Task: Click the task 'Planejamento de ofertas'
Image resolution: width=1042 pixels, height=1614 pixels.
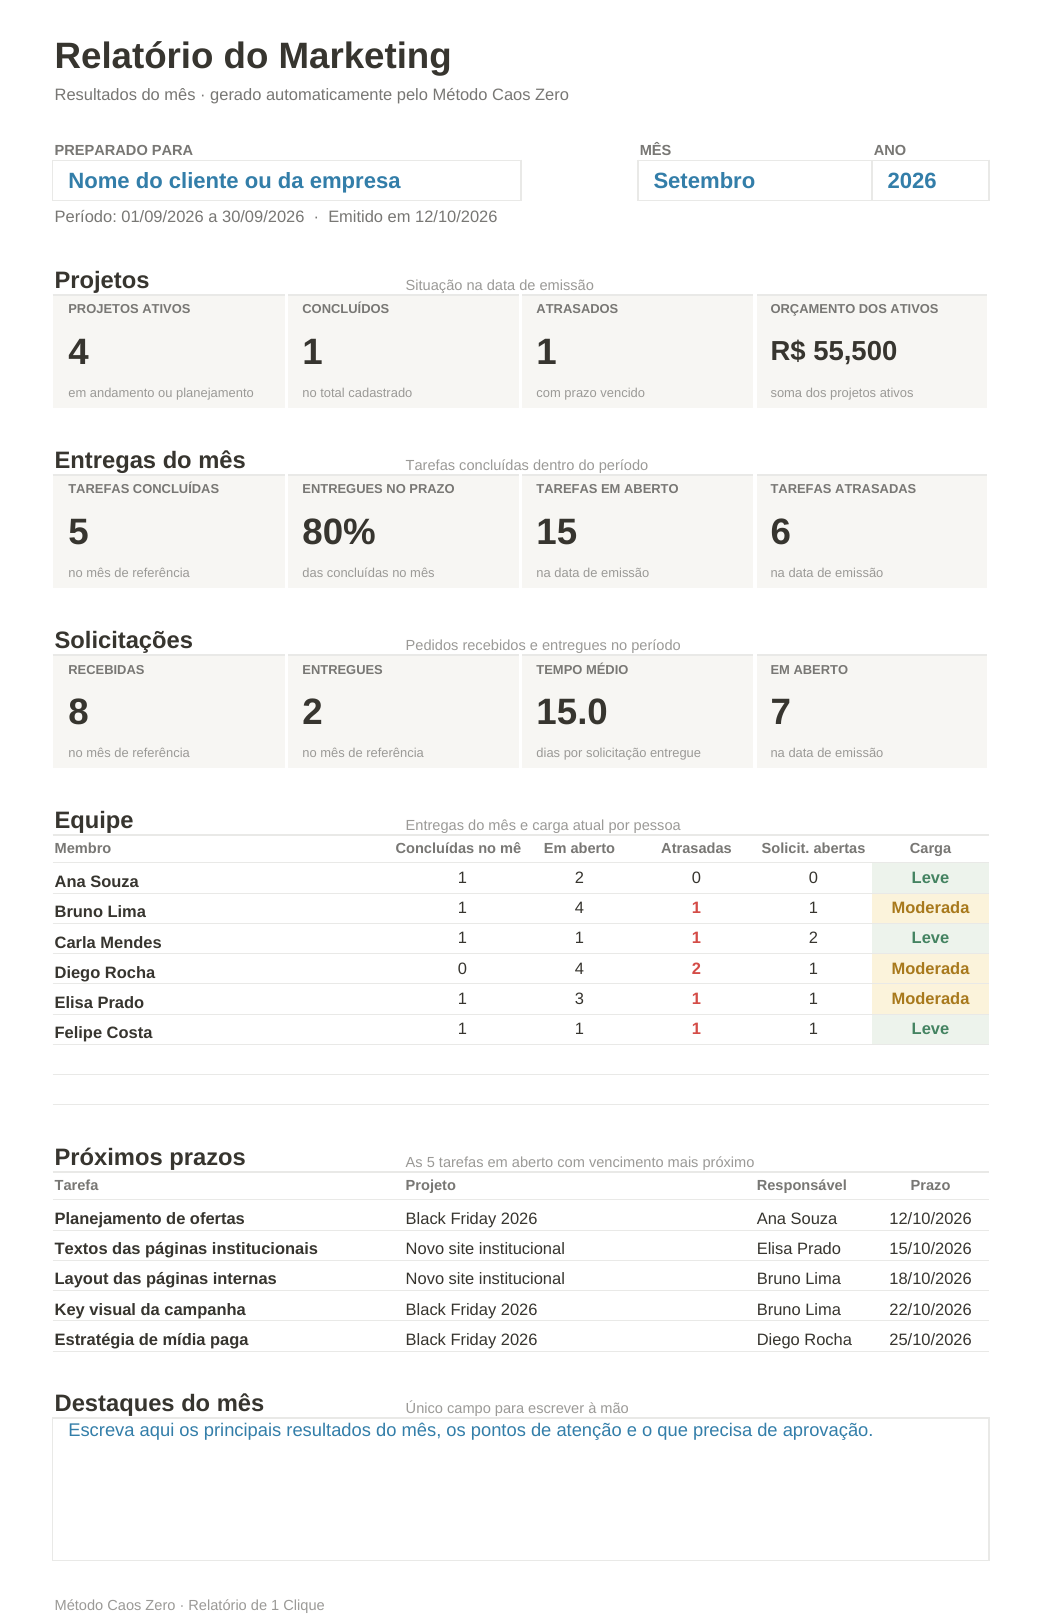Action: point(149,1218)
